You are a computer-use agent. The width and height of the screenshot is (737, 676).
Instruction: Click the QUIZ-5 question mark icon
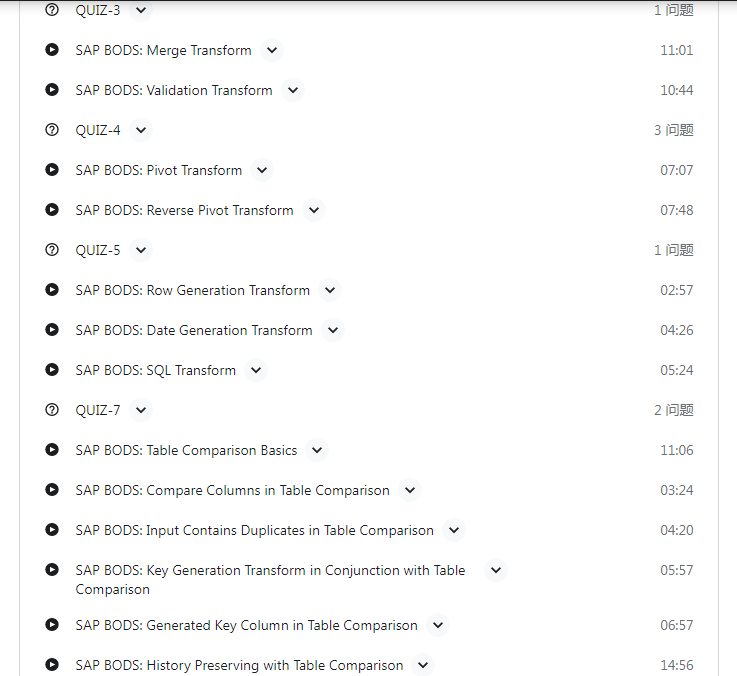52,249
